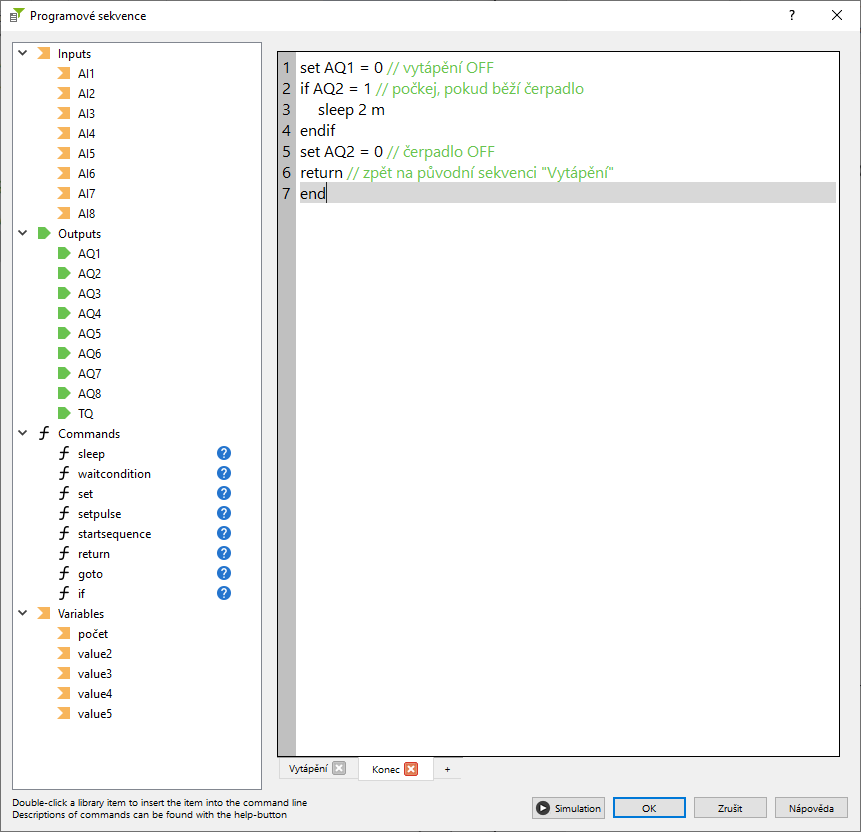Close the Vytápění tab using its X icon
Screen dimensions: 861x832
339,768
